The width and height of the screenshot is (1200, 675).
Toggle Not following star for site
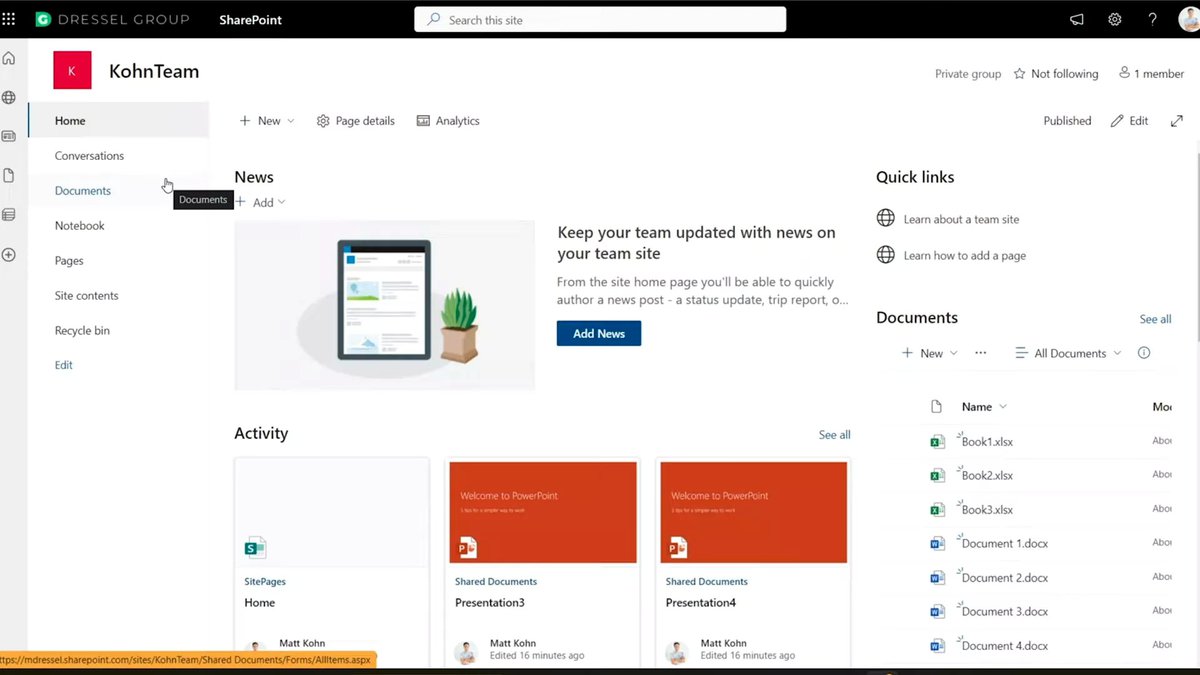click(1056, 74)
